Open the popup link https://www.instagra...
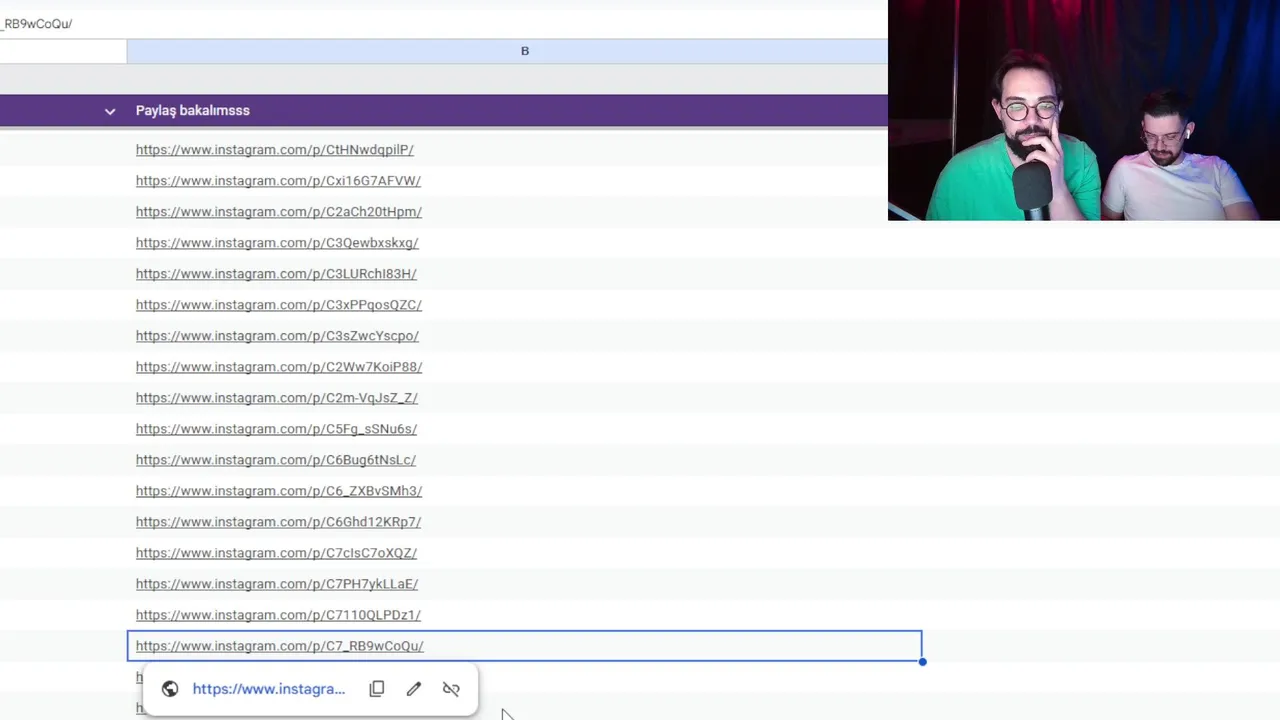1280x720 pixels. click(269, 689)
